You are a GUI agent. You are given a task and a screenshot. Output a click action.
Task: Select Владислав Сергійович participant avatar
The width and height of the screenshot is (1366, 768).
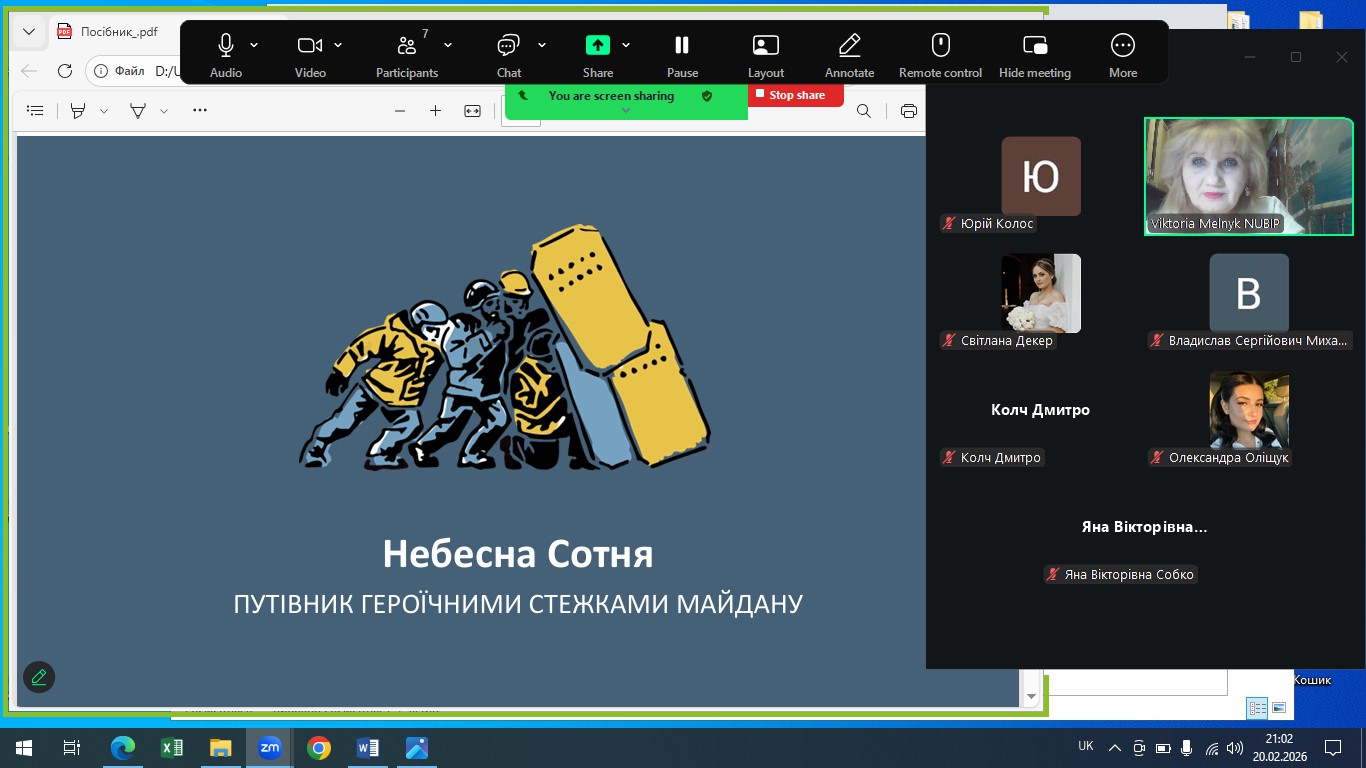[1249, 293]
